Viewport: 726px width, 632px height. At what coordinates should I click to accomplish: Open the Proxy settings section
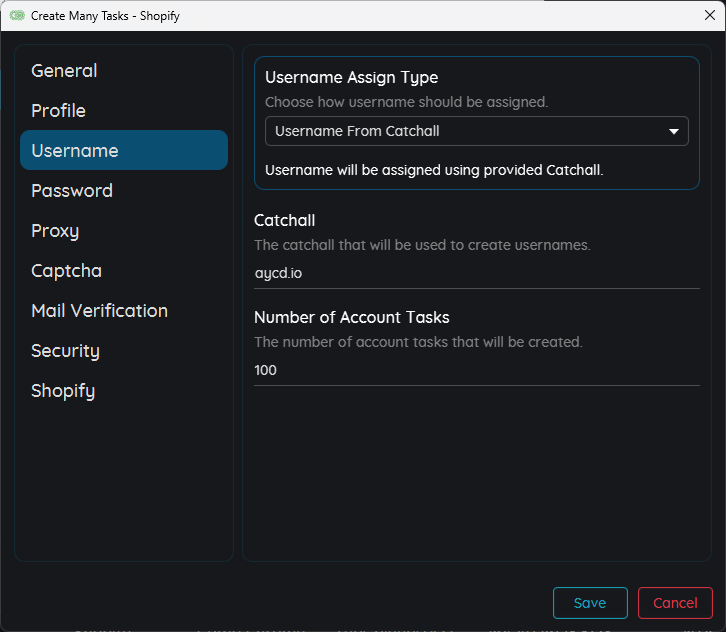point(55,231)
